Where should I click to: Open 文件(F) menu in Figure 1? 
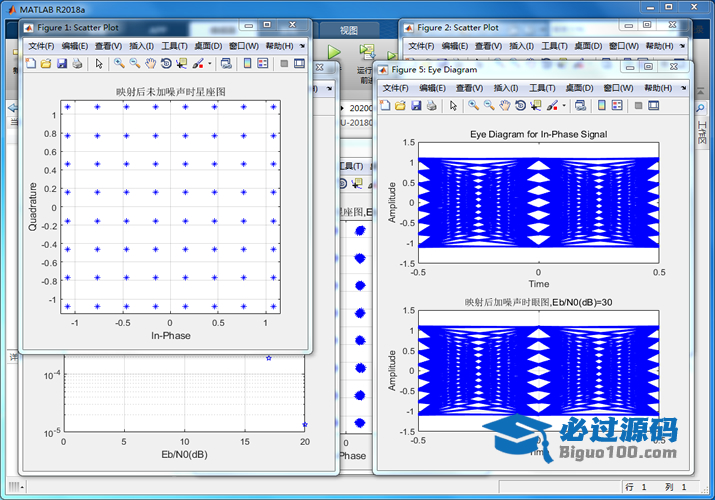point(41,45)
